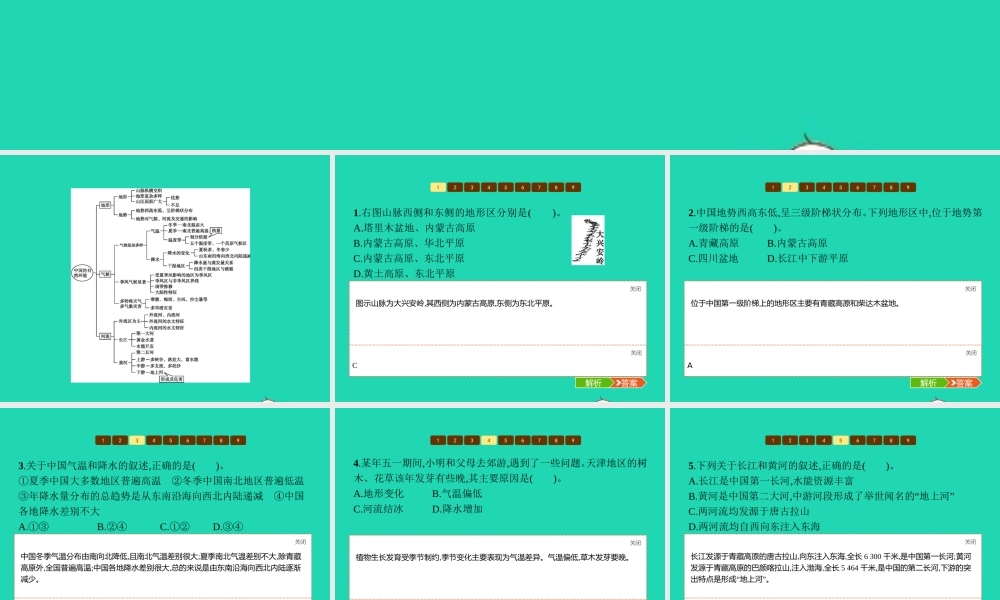This screenshot has height=600, width=1000.
Task: Click option B.内蒙古高原 in question 2
Action: click(x=797, y=243)
